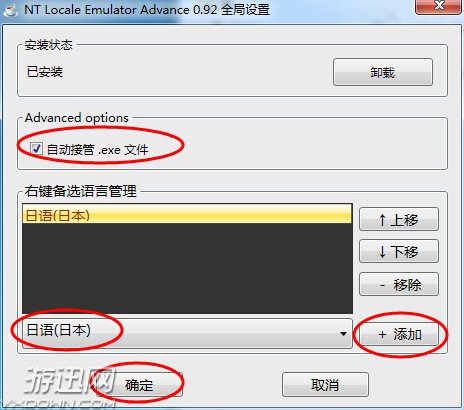The height and width of the screenshot is (410, 464).
Task: Cancel the dialog with 取消
Action: click(x=325, y=385)
